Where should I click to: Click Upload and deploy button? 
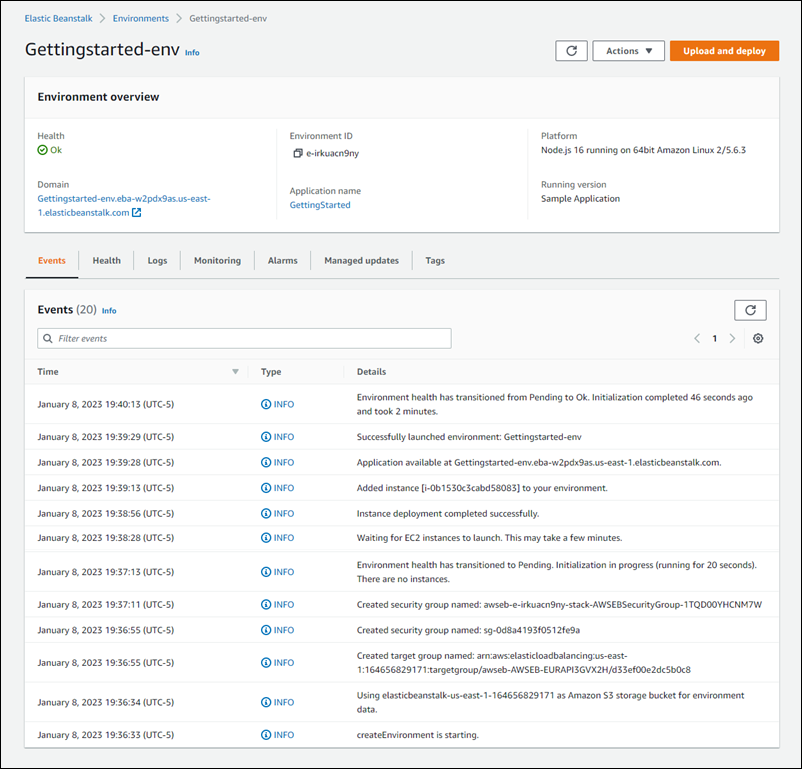[724, 51]
